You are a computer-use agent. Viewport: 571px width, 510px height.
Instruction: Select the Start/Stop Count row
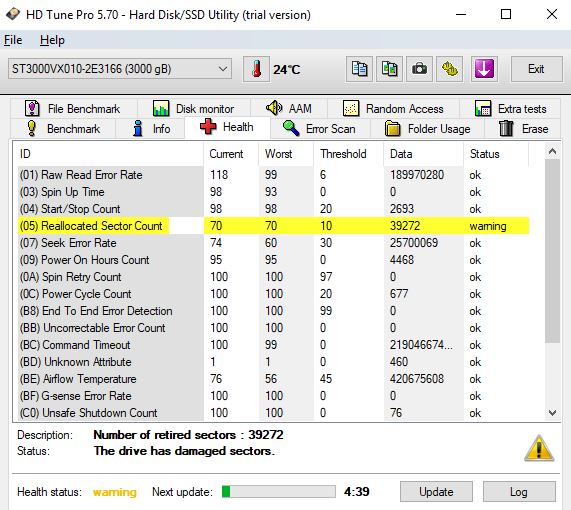[273, 209]
